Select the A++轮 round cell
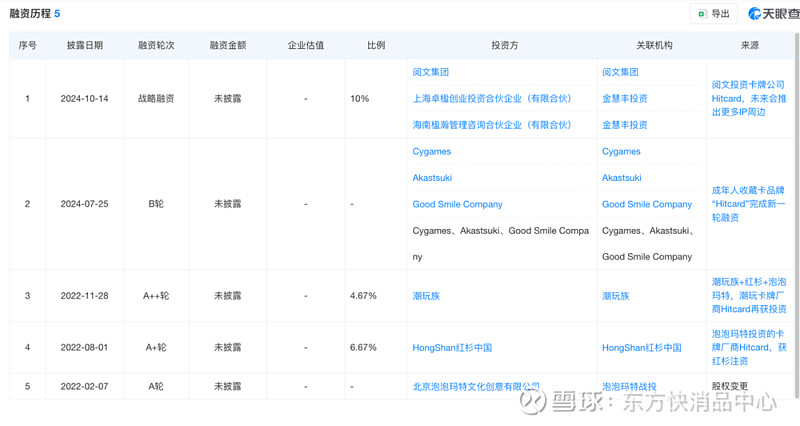Screen dimensions: 800x426 [156, 296]
